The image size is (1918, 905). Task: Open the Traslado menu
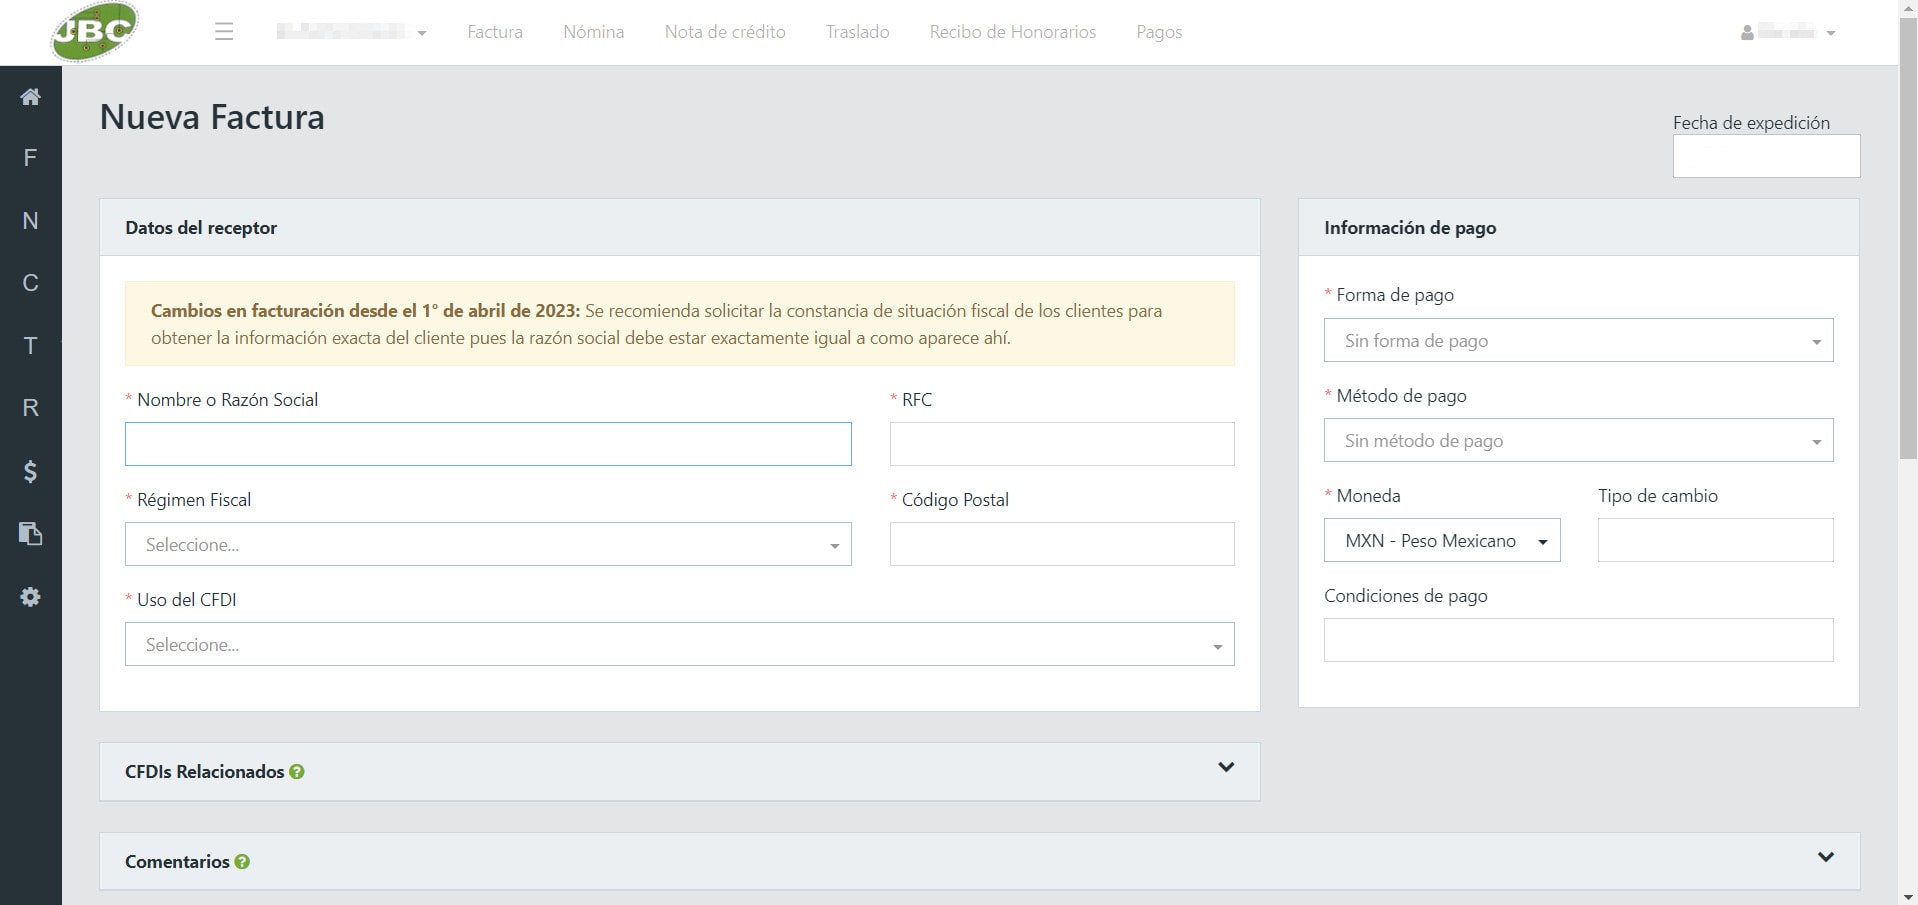click(x=858, y=32)
